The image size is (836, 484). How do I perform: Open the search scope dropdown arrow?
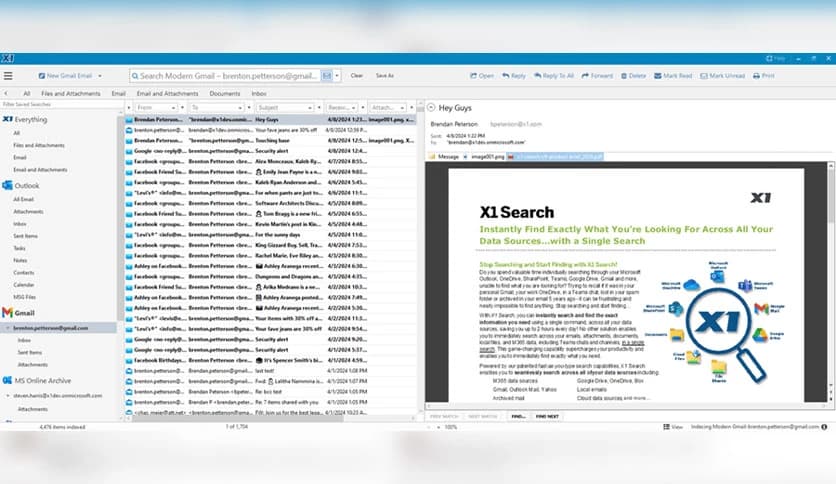click(x=337, y=76)
